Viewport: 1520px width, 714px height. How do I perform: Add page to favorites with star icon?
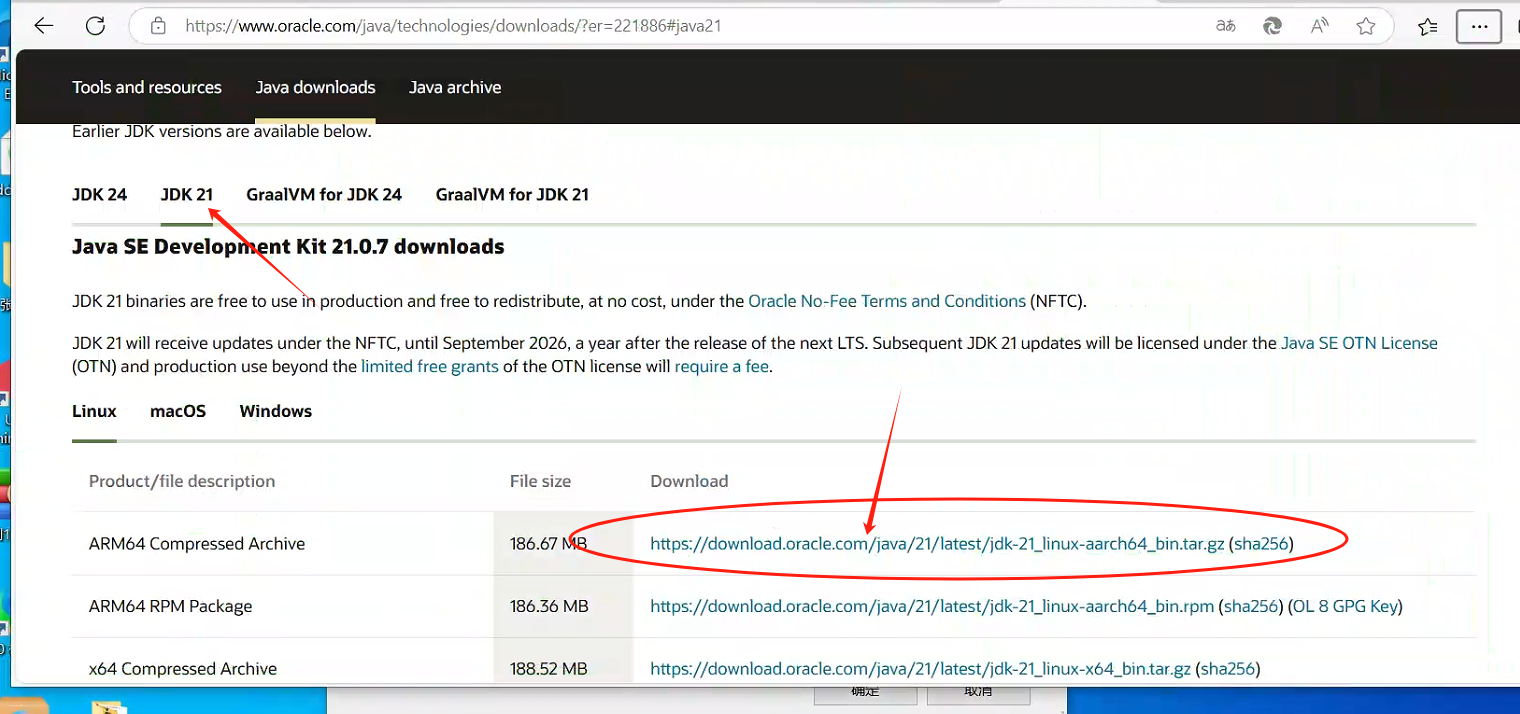pos(1366,26)
